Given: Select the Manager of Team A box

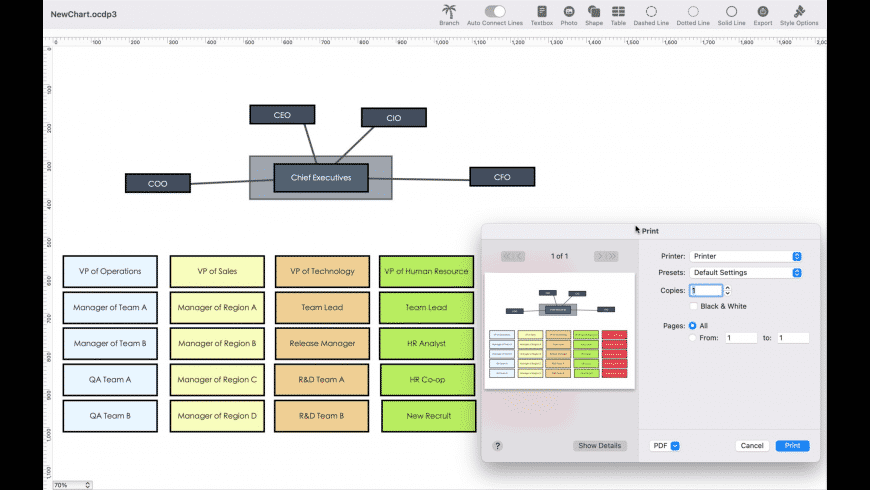Looking at the screenshot, I should (x=110, y=307).
